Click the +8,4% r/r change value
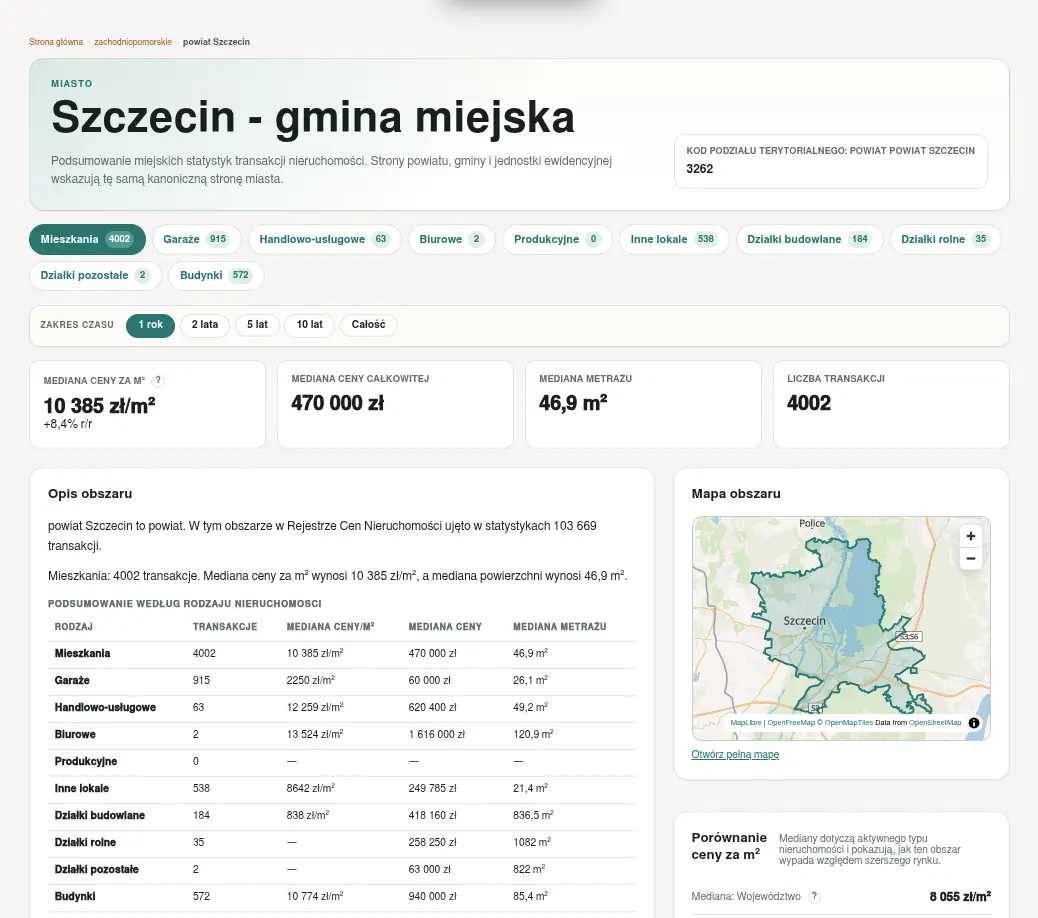Image resolution: width=1038 pixels, height=918 pixels. pos(68,424)
